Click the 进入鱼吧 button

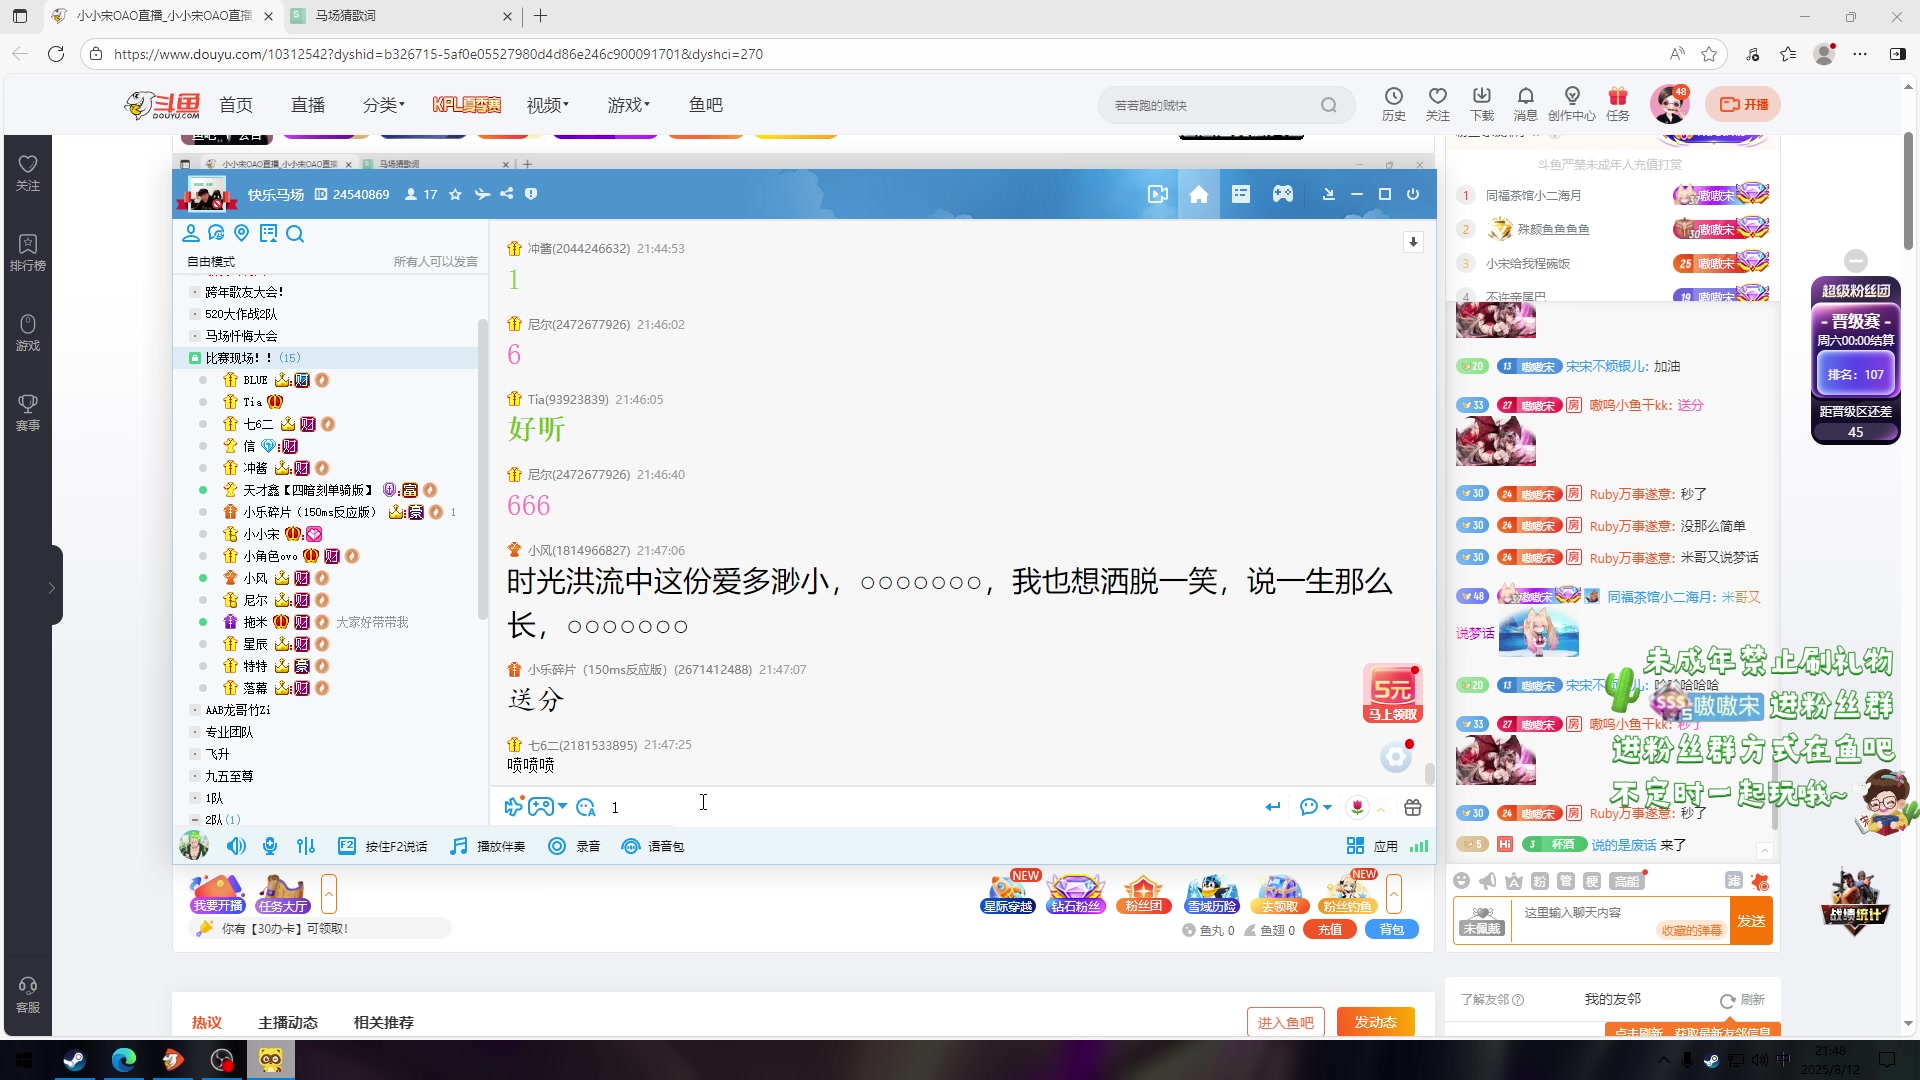tap(1286, 1022)
